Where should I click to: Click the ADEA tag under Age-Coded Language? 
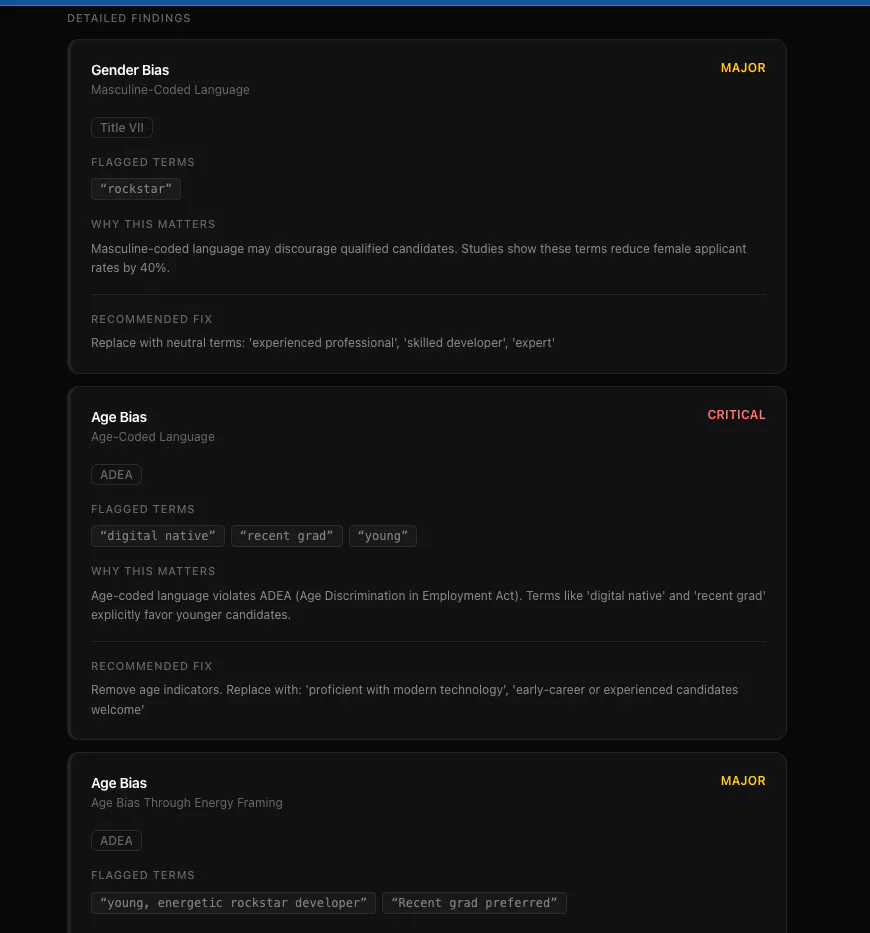[116, 474]
